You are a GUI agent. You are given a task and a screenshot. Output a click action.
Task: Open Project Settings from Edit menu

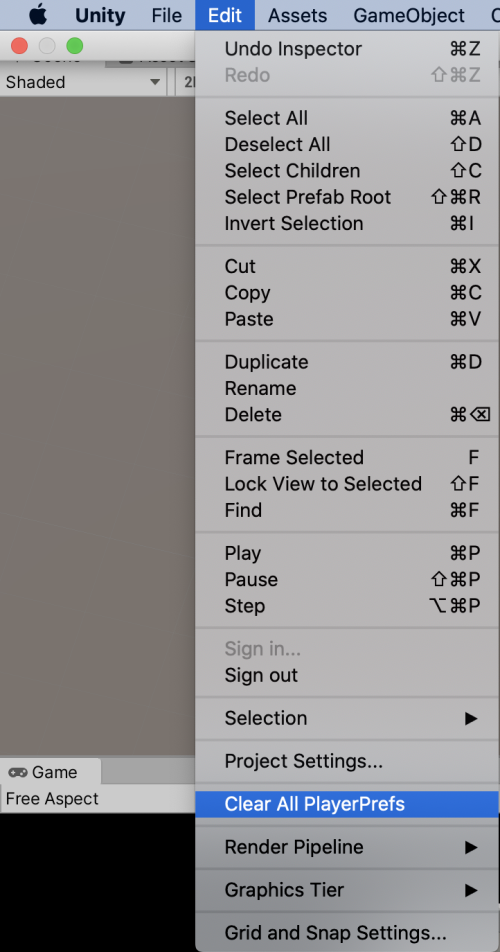coord(347,761)
